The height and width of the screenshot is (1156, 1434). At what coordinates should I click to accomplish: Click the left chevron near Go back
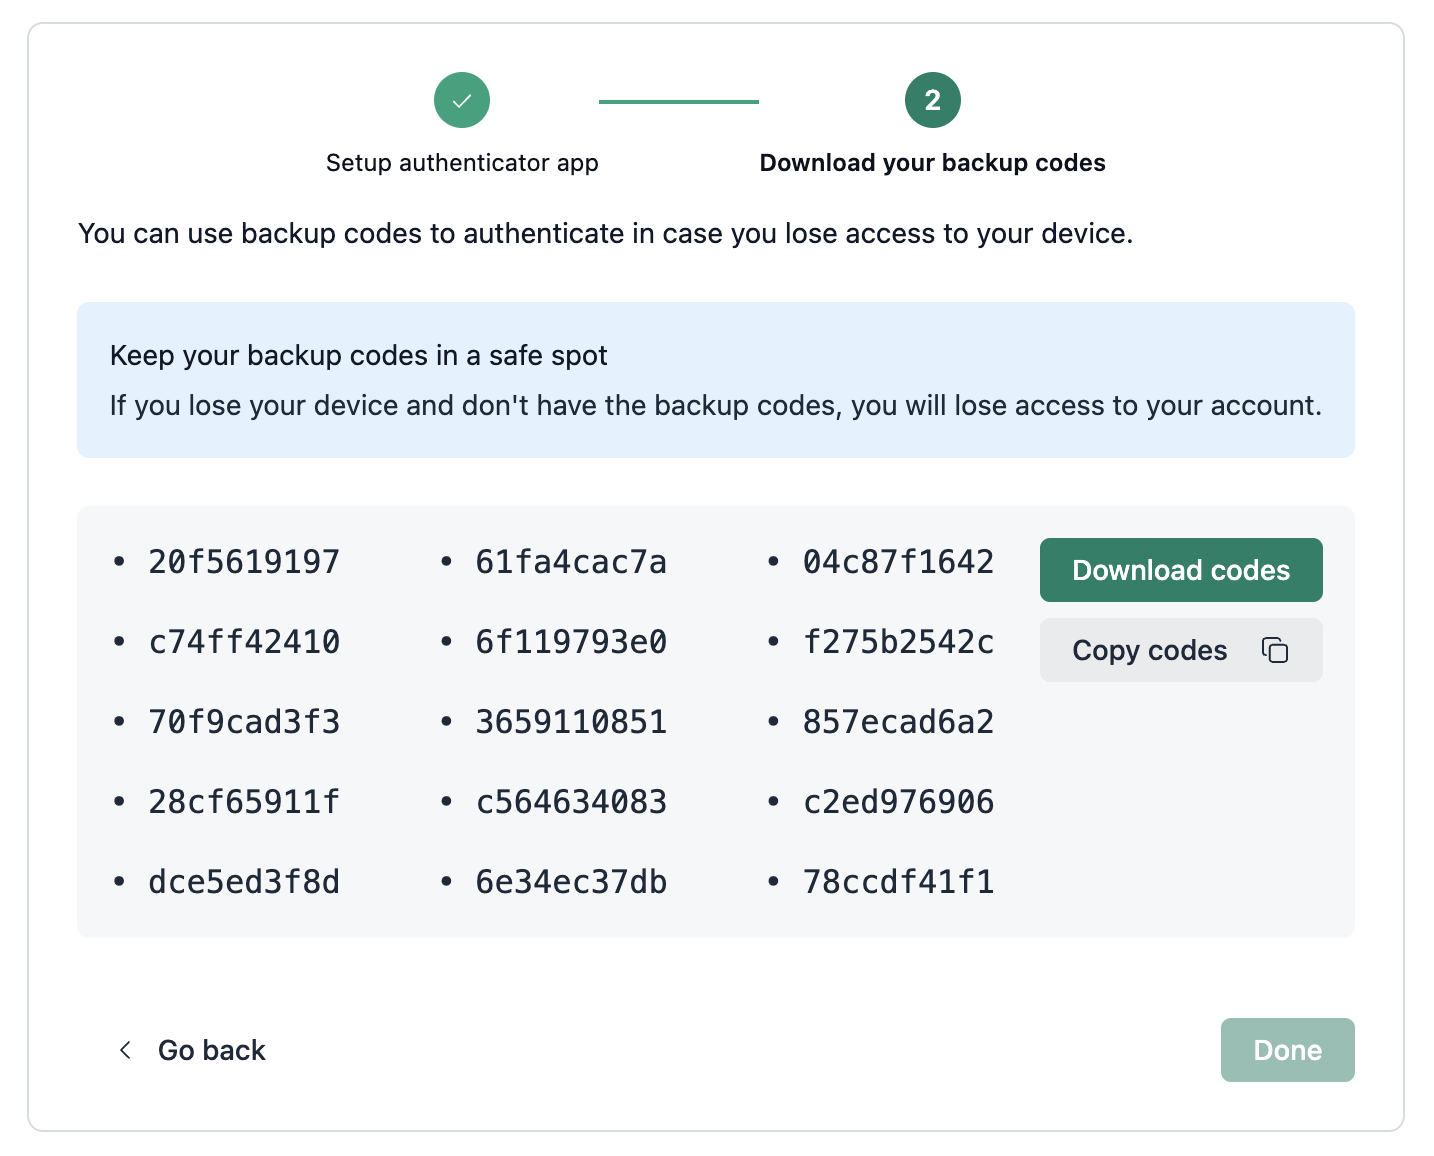click(125, 1050)
